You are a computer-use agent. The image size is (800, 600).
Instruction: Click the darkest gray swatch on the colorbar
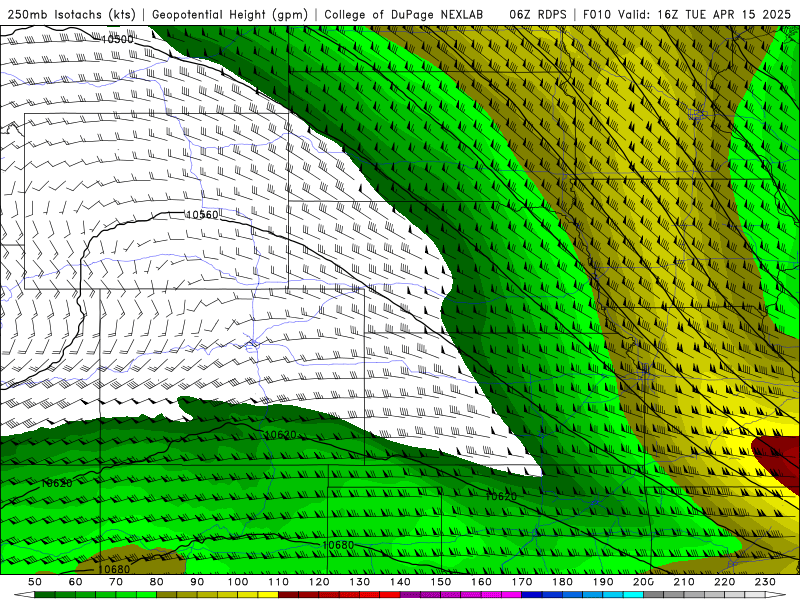pos(654,594)
